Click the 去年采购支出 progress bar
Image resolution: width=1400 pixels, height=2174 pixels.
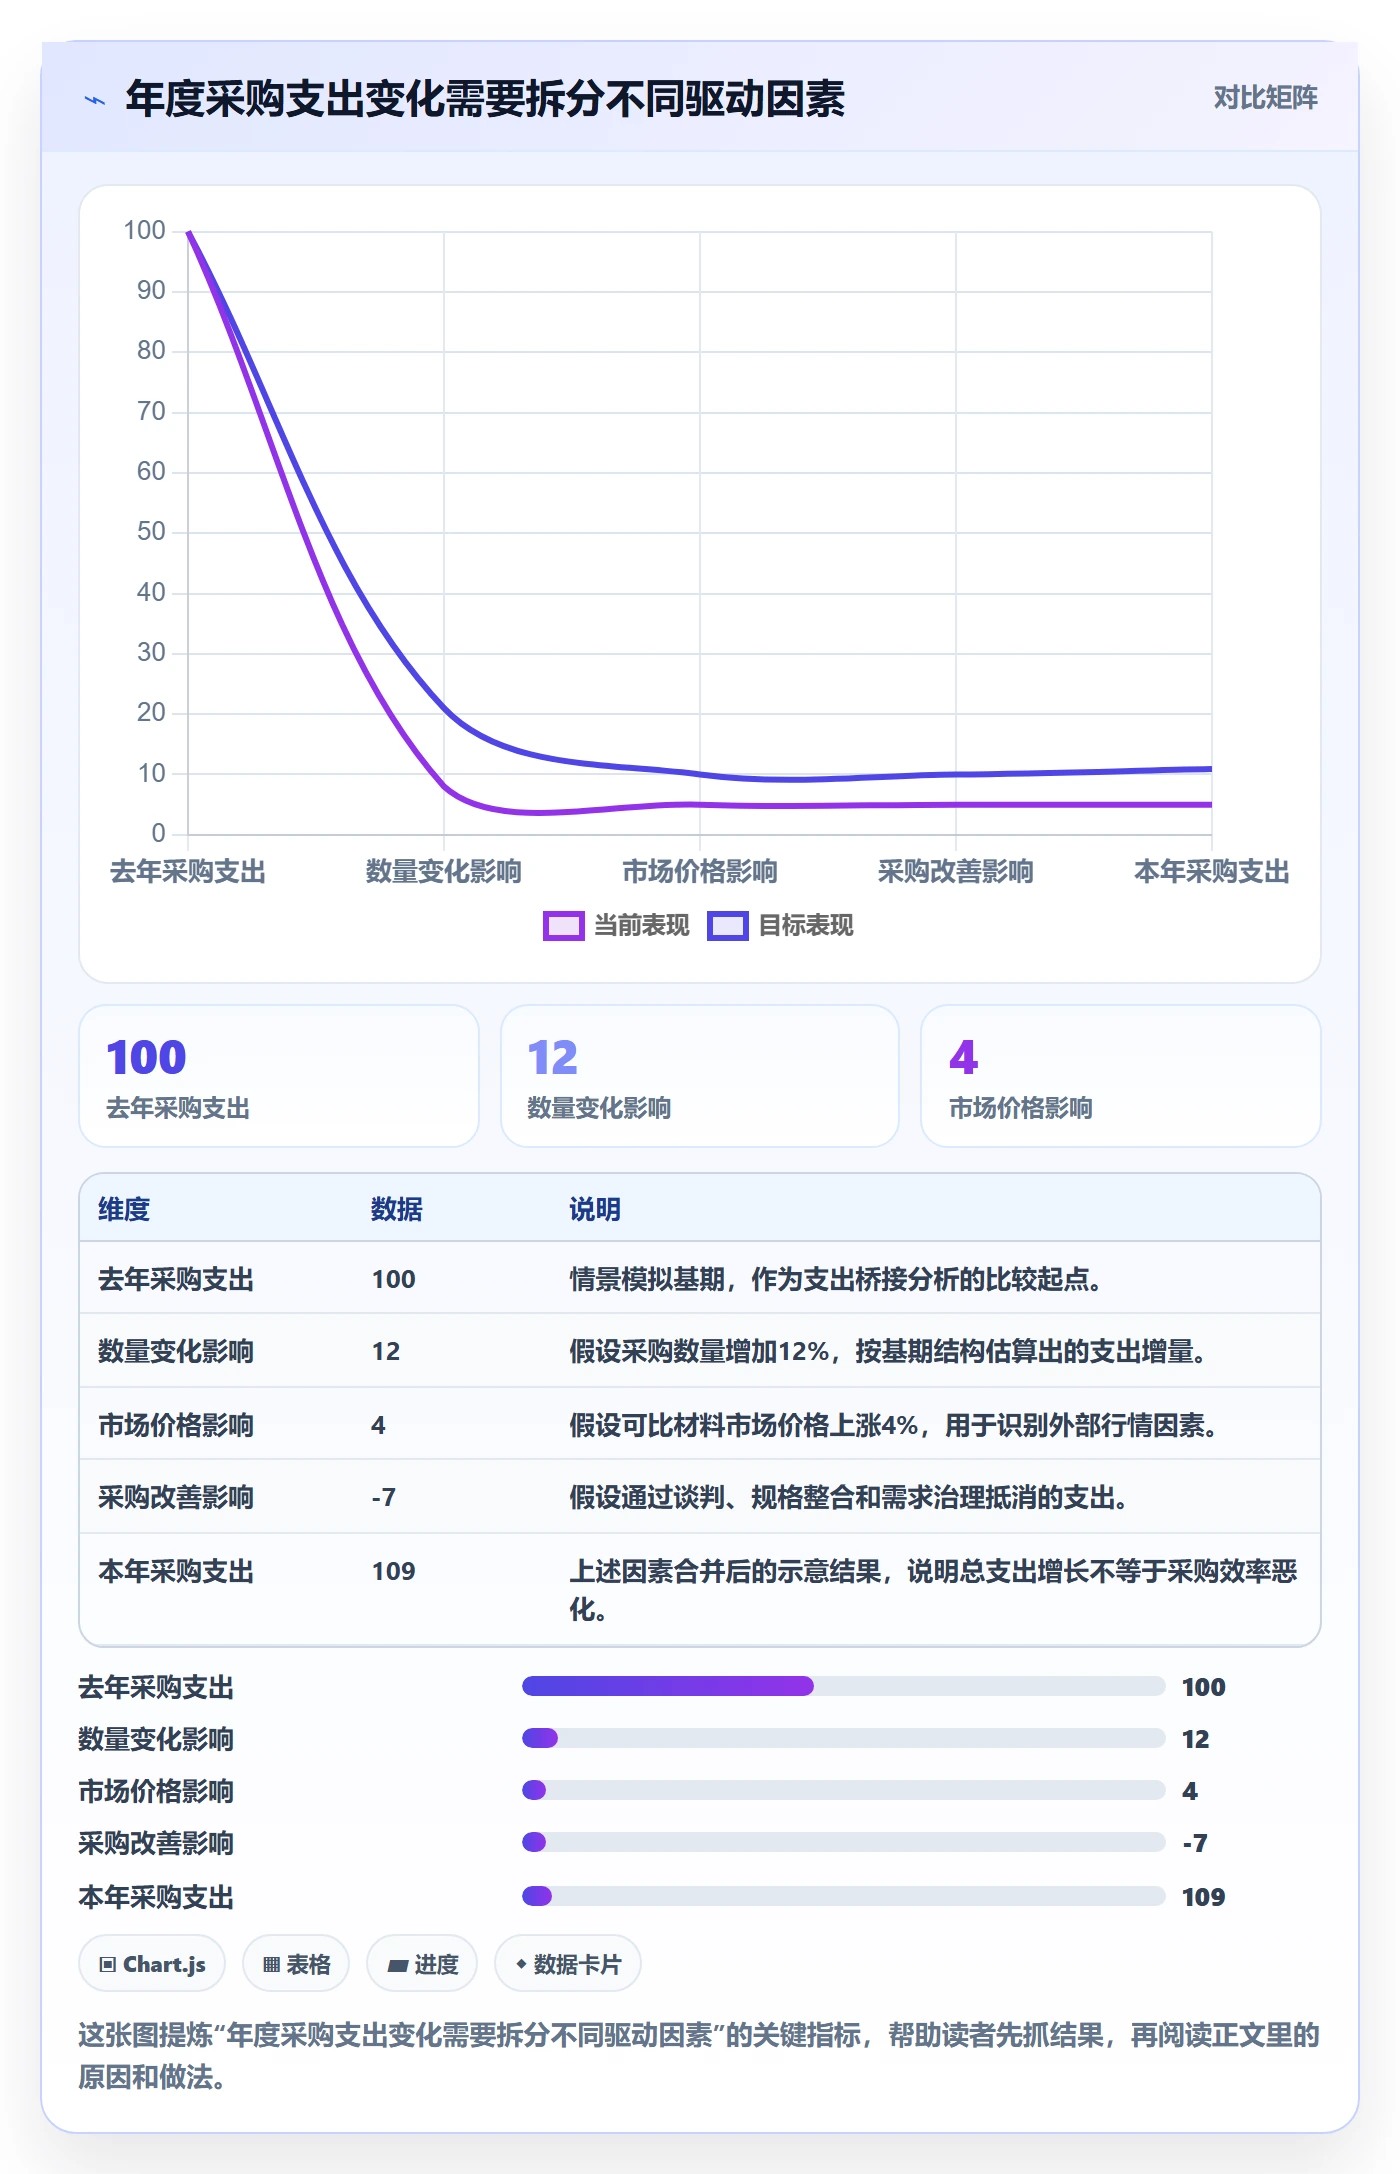click(x=844, y=1686)
